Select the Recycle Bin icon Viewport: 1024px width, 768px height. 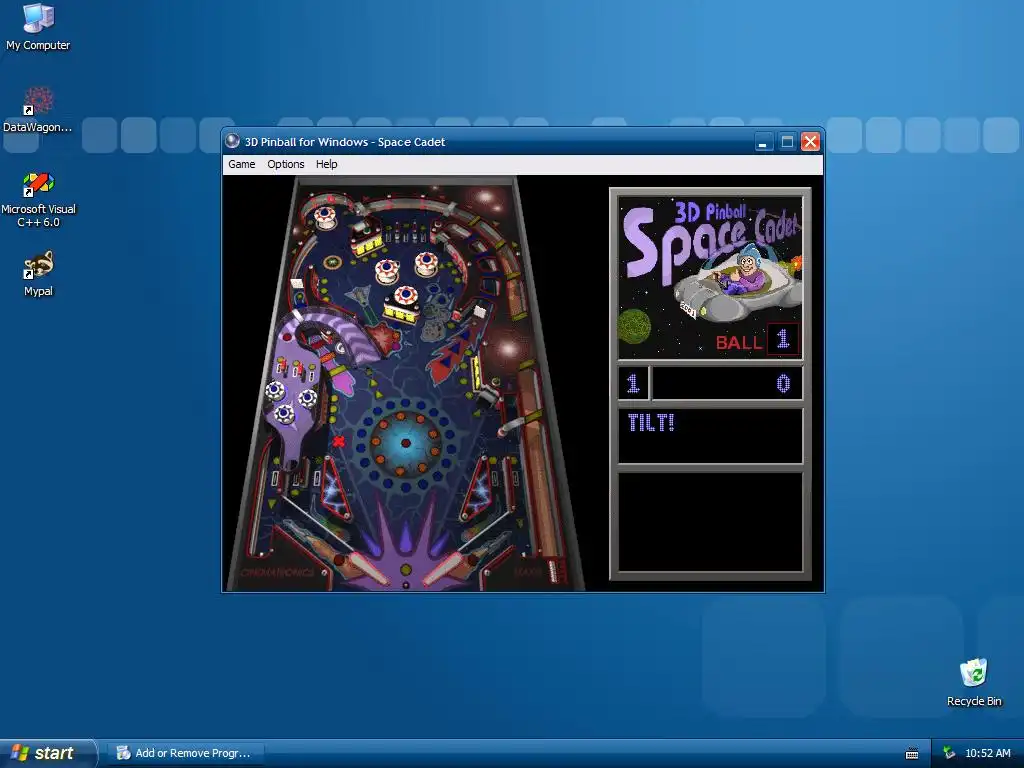[974, 682]
